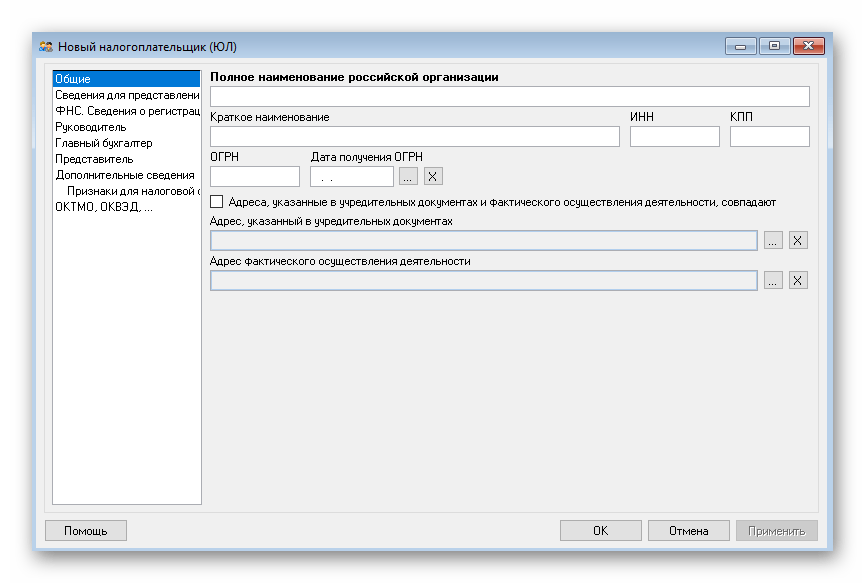
Task: Click the Отмена button
Action: 688,531
